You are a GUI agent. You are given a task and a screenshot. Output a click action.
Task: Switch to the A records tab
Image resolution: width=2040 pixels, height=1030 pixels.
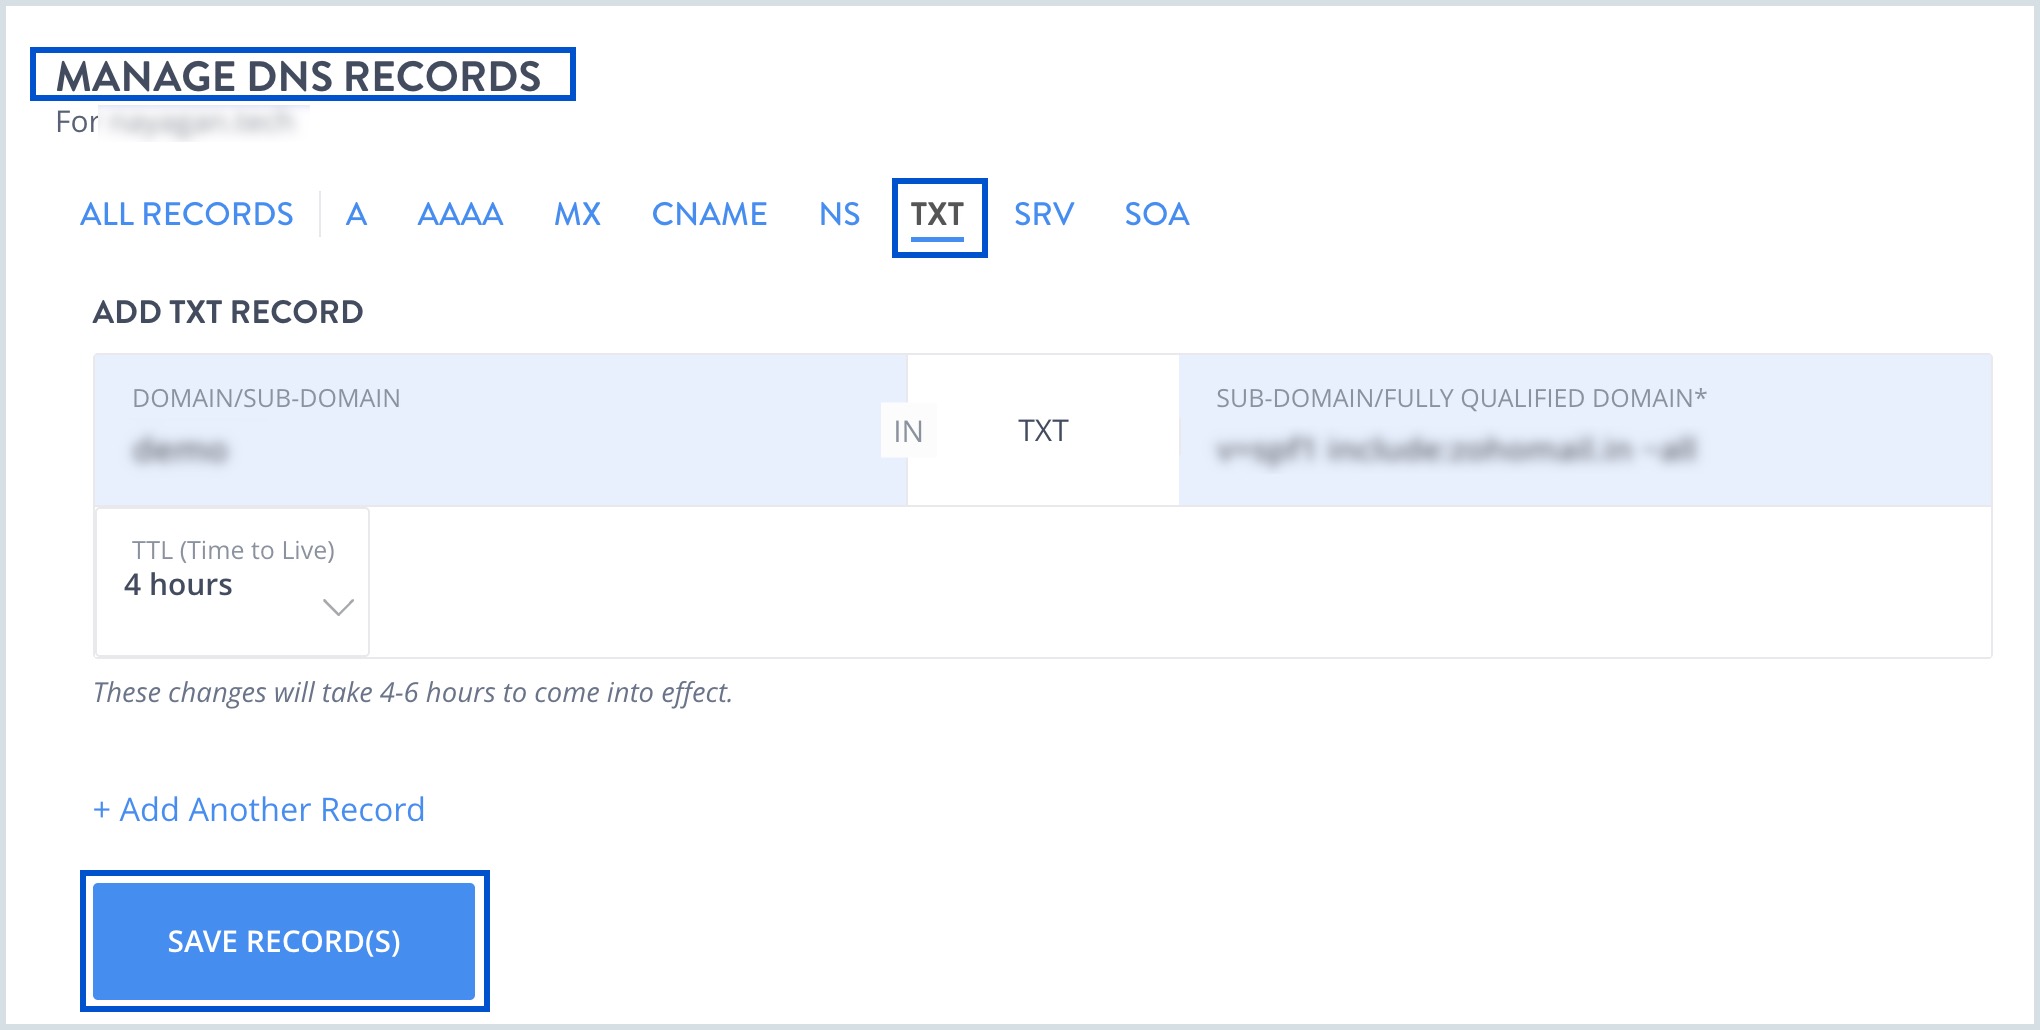coord(356,214)
